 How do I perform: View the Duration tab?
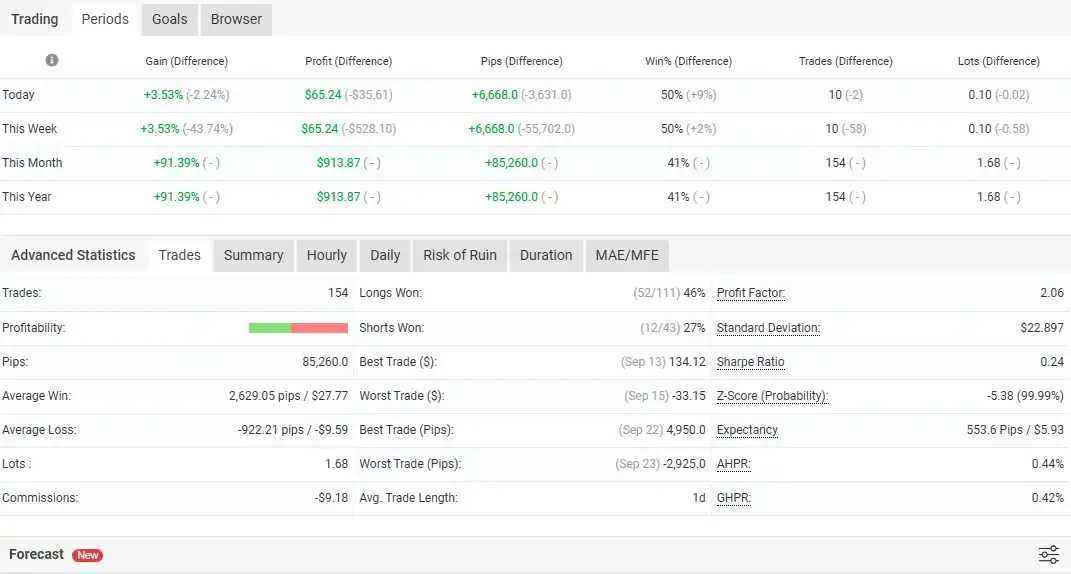(x=546, y=255)
